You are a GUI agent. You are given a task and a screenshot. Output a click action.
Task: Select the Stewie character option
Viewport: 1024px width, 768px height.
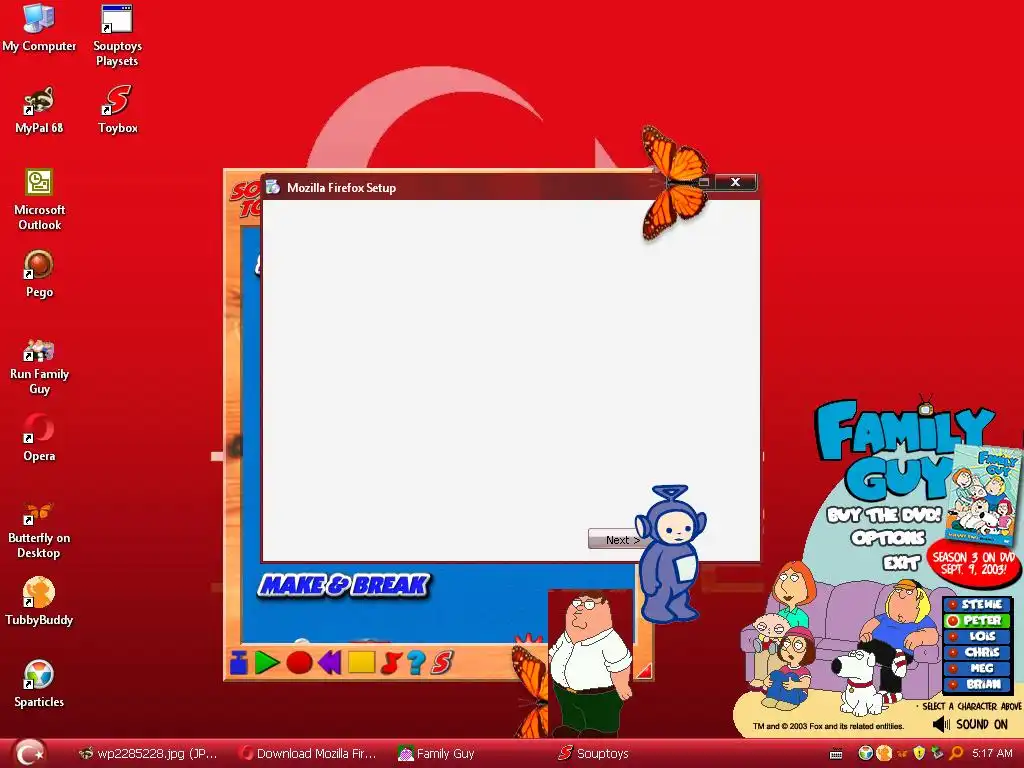pos(977,605)
